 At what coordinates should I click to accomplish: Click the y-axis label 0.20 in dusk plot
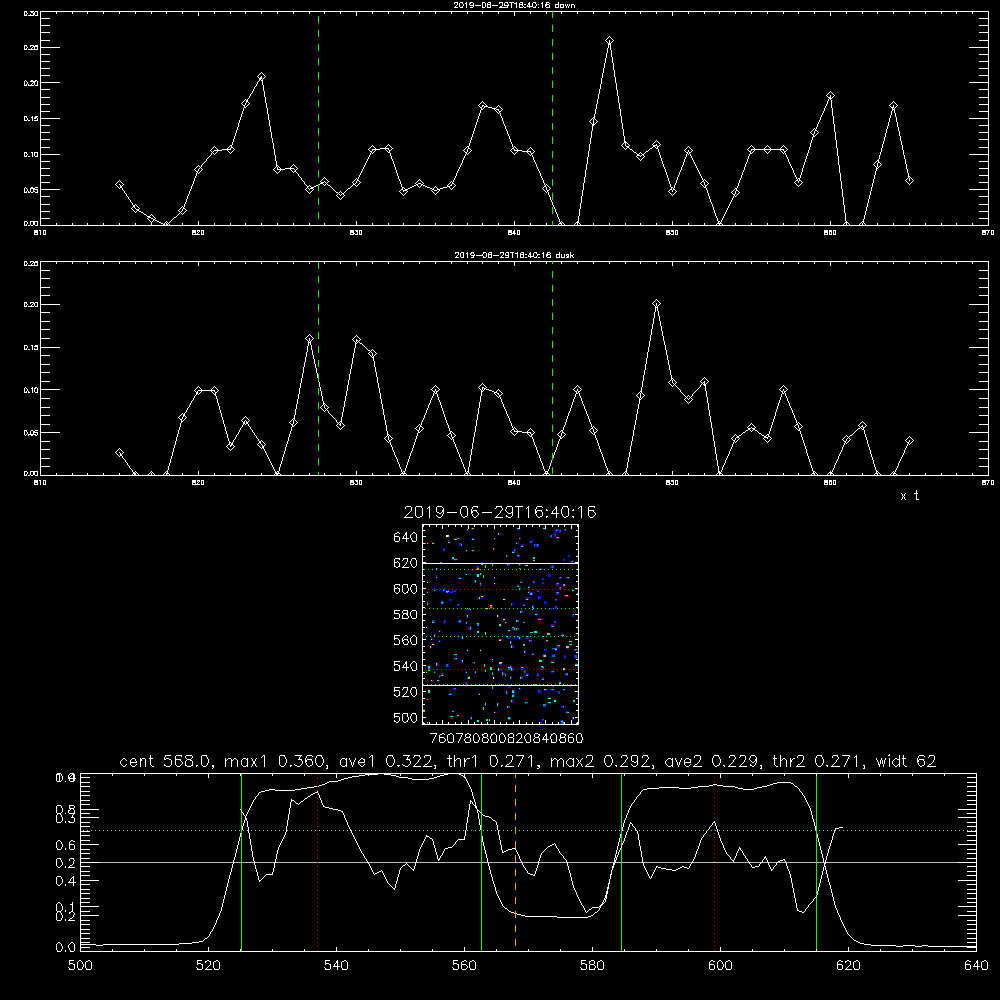coord(31,304)
